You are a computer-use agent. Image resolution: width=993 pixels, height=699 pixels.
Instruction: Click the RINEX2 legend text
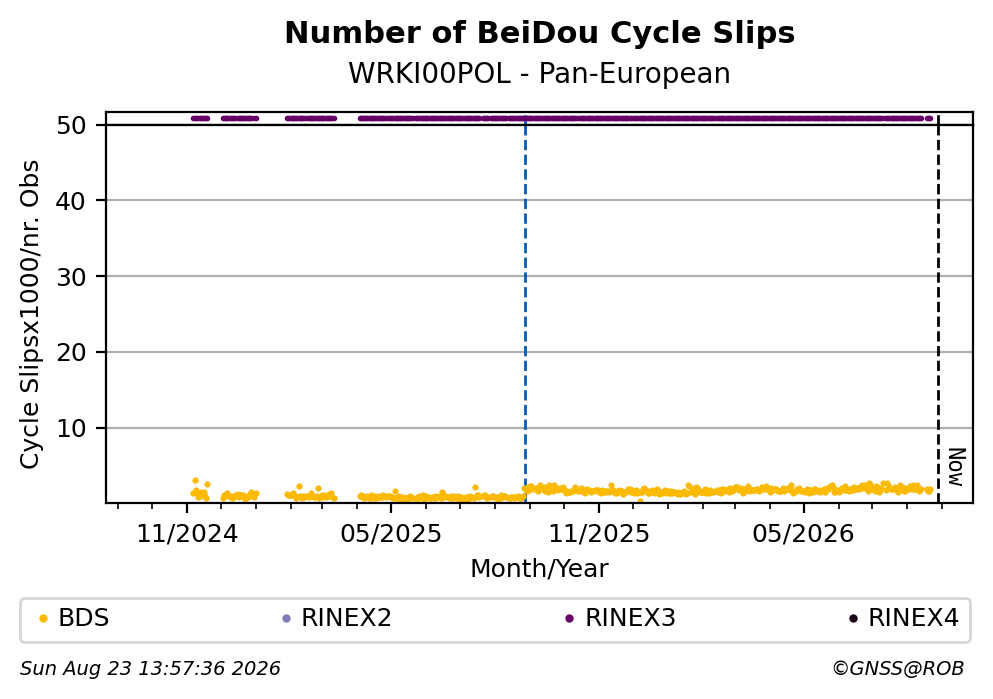tap(346, 618)
